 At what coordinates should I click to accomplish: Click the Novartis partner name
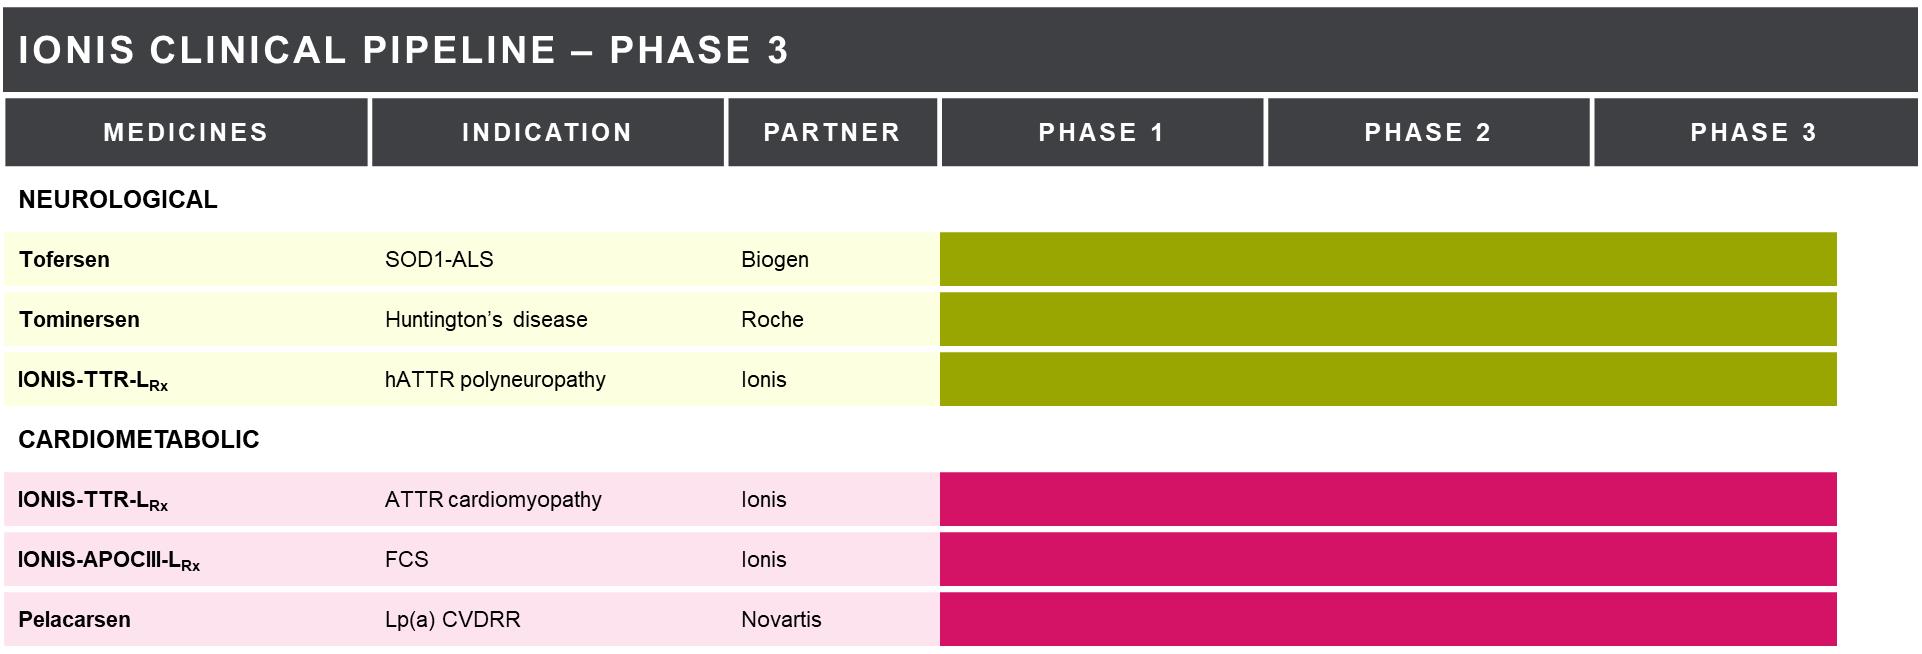pyautogui.click(x=781, y=620)
